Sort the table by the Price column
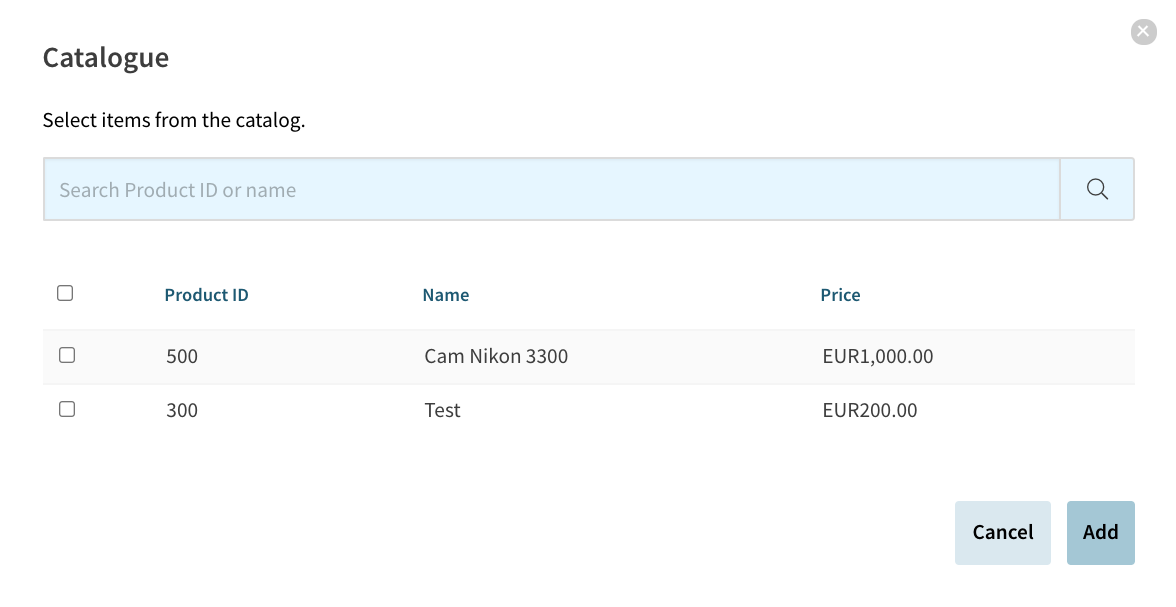 pos(840,295)
